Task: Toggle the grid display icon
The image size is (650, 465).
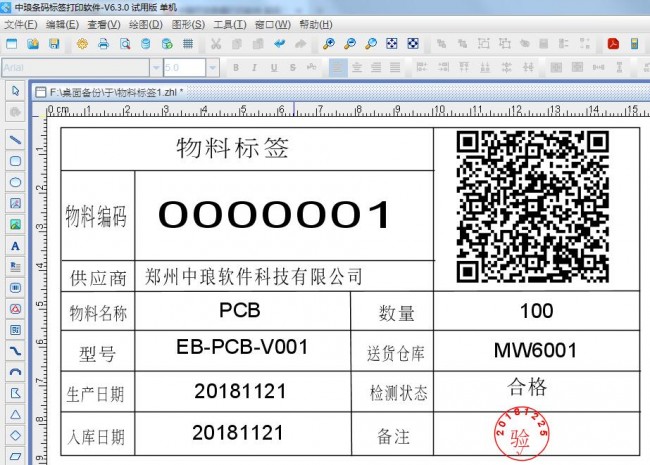Action: [x=188, y=44]
